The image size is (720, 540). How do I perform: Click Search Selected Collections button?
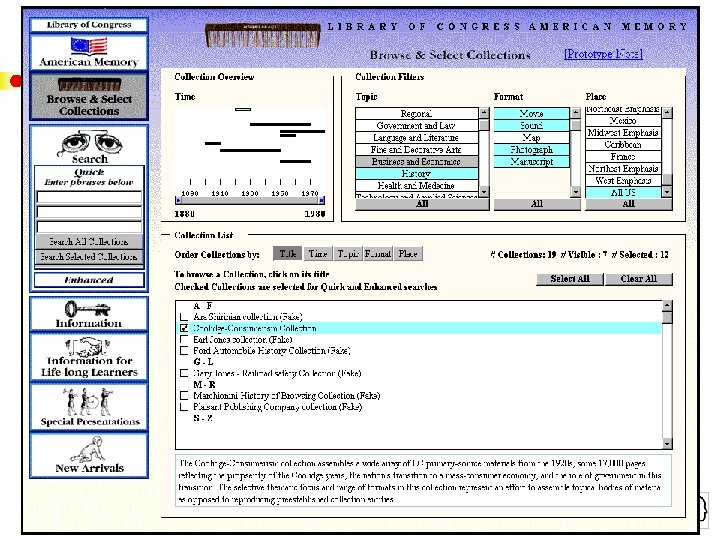(89, 257)
